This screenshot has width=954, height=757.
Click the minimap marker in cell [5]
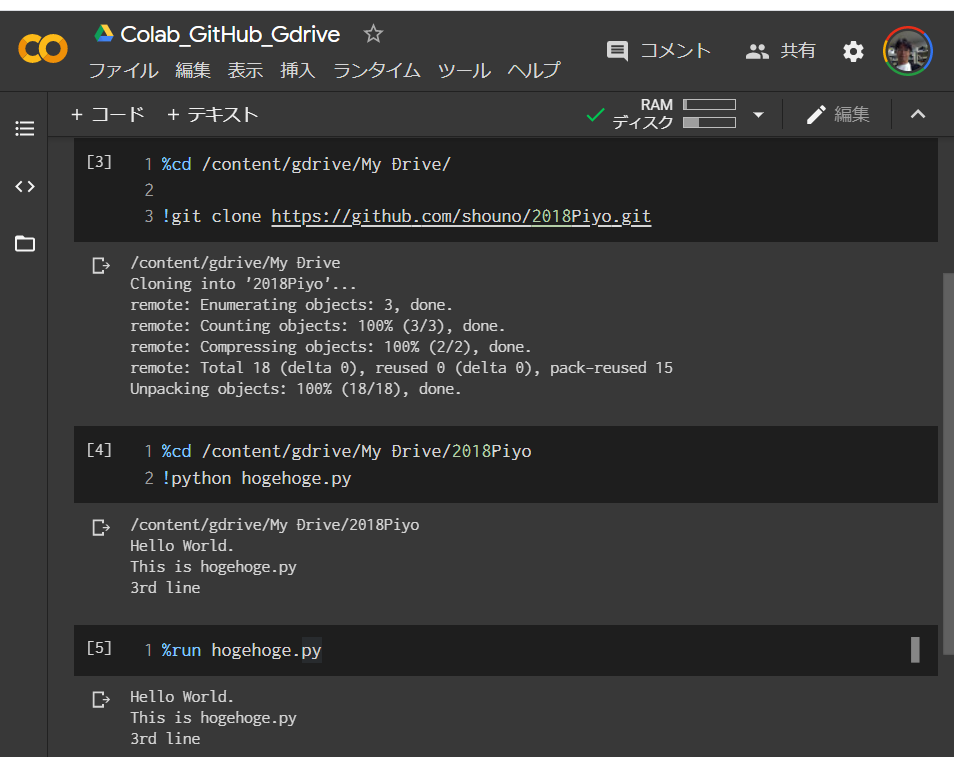[x=915, y=650]
